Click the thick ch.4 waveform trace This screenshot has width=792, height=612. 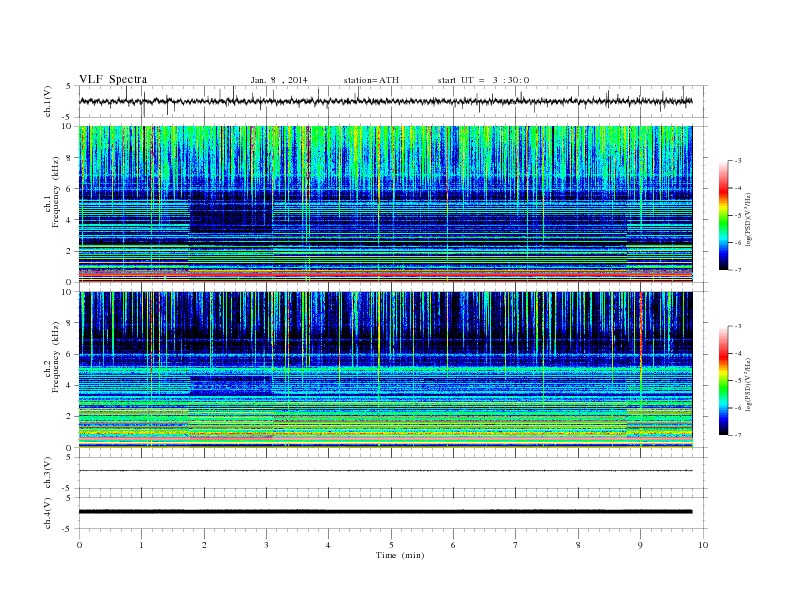coord(385,512)
